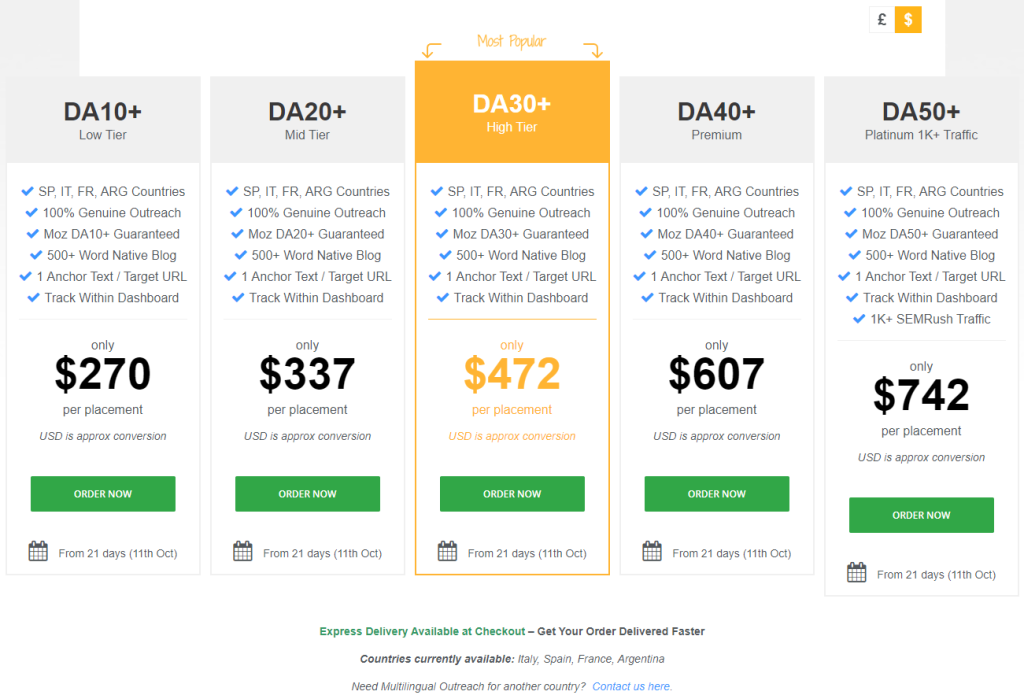Click calendar icon in DA20+ Mid Tier card
The height and width of the screenshot is (695, 1024).
point(243,551)
